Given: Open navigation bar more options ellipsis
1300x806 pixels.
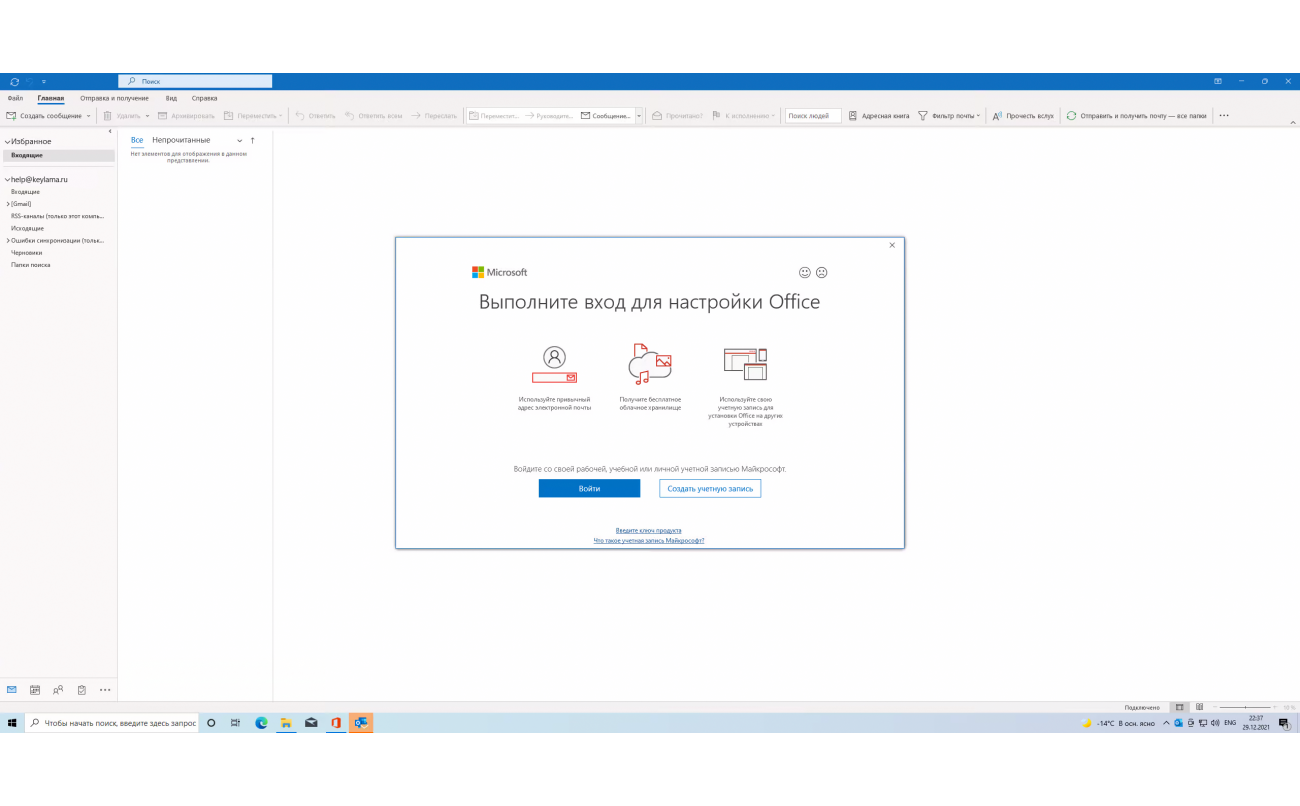Looking at the screenshot, I should coord(105,690).
